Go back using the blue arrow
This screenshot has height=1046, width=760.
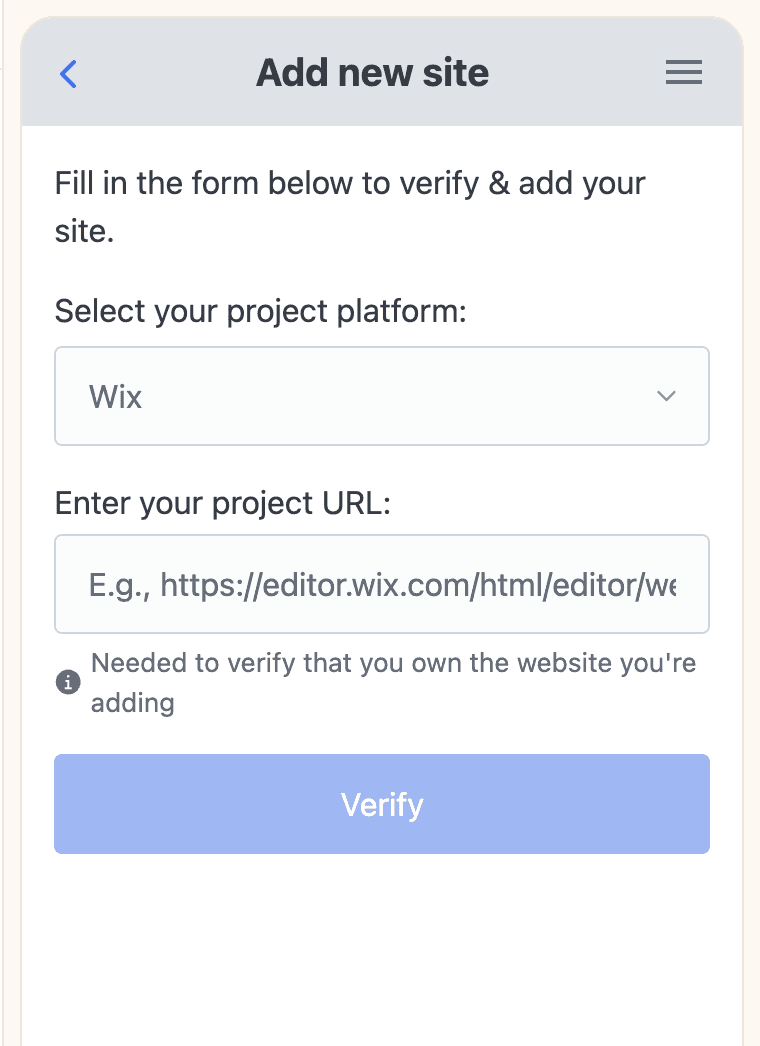tap(68, 73)
